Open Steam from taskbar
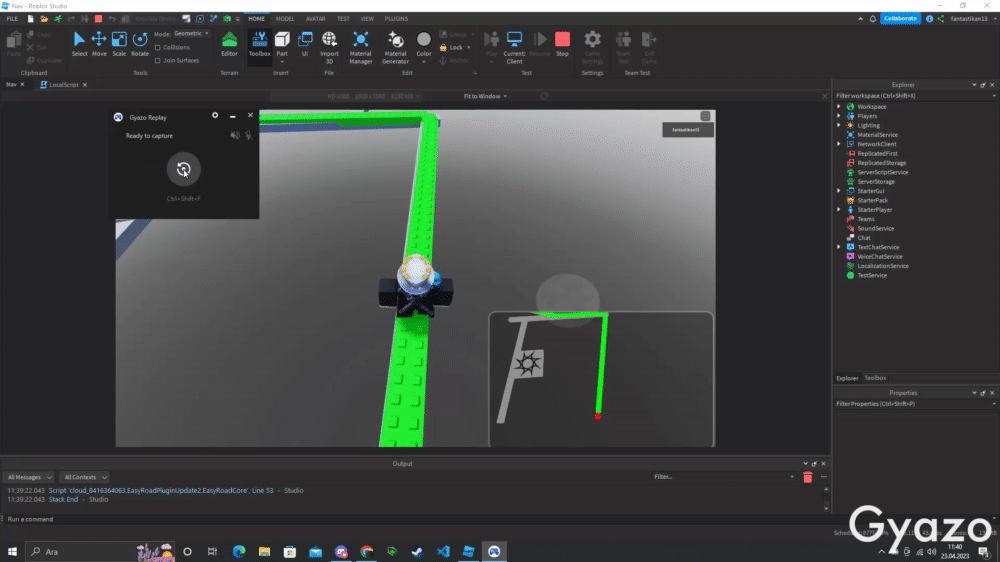This screenshot has height=562, width=1000. click(417, 551)
